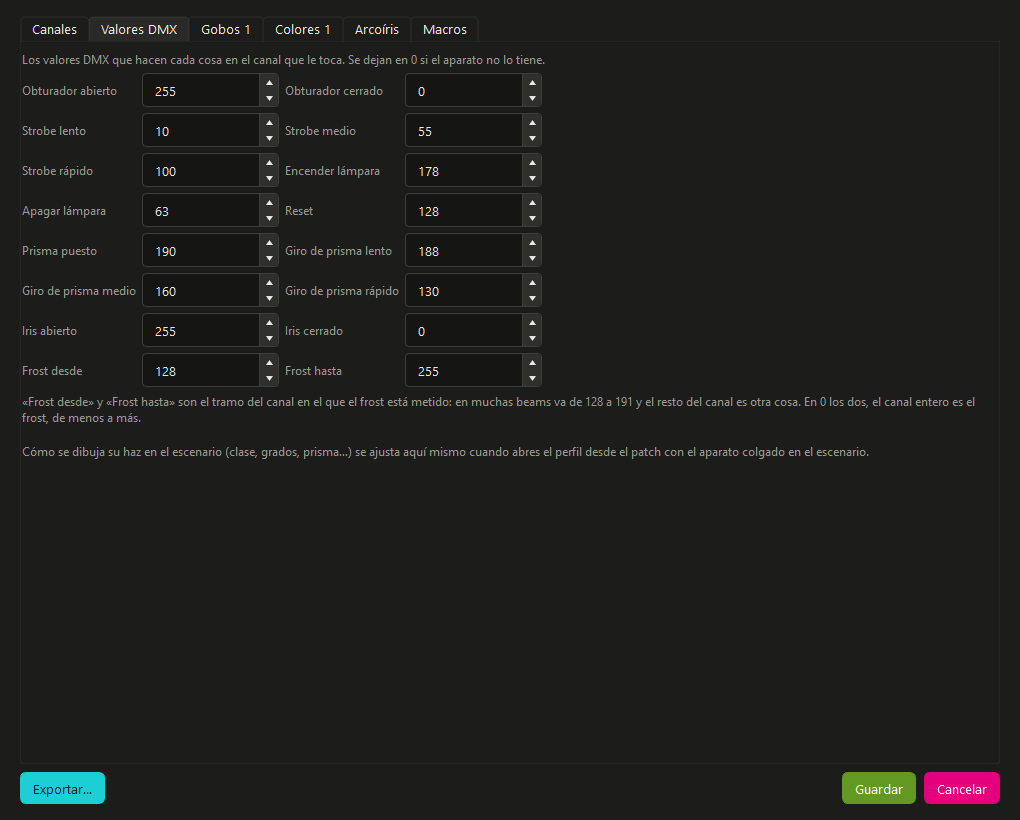The width and height of the screenshot is (1020, 820).
Task: Decrease the Frost desde value
Action: (269, 378)
